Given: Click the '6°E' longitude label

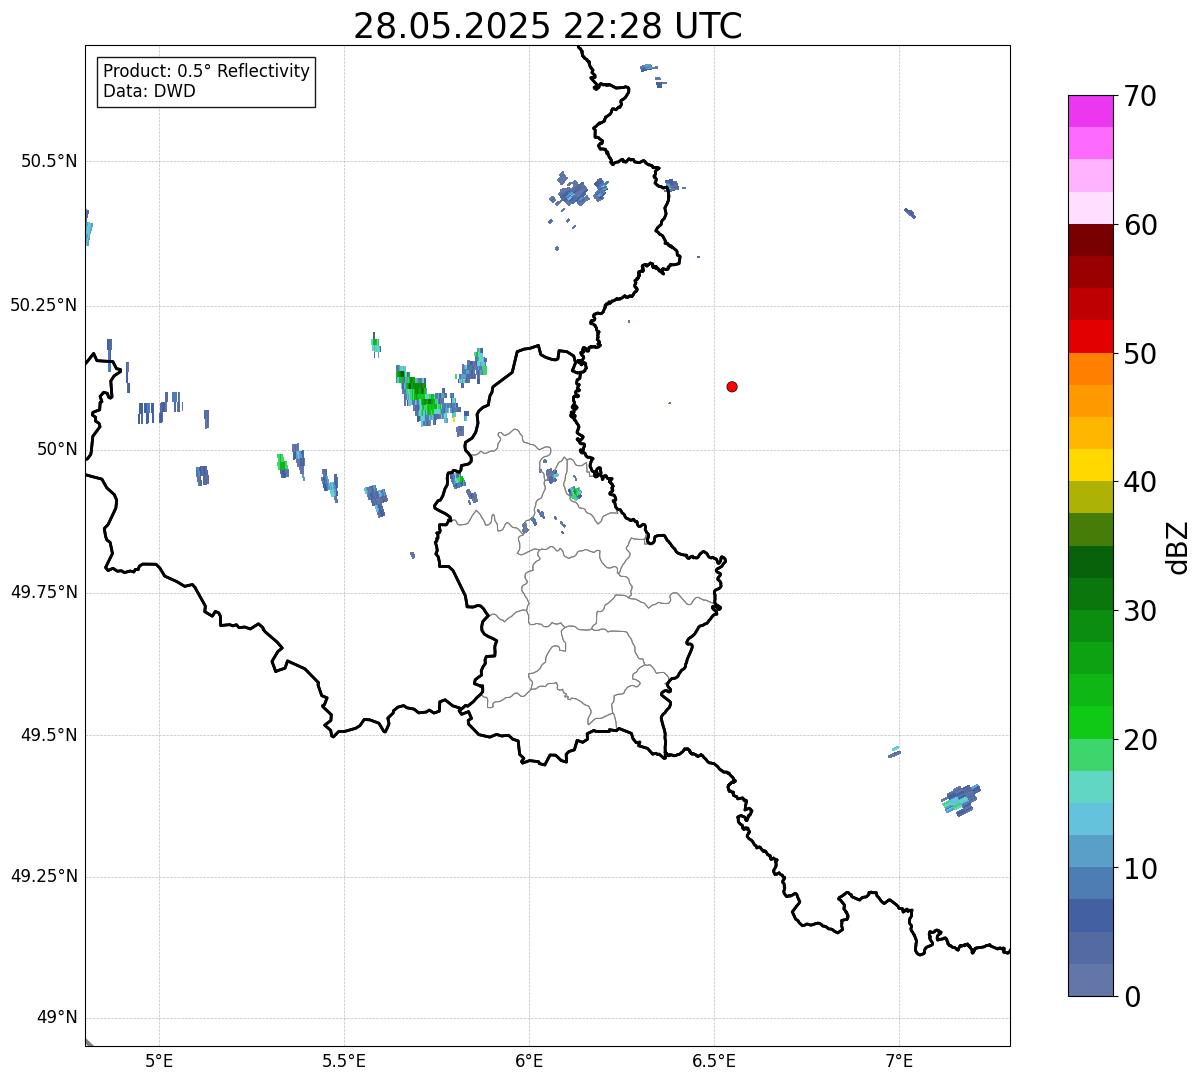Looking at the screenshot, I should click(529, 1062).
